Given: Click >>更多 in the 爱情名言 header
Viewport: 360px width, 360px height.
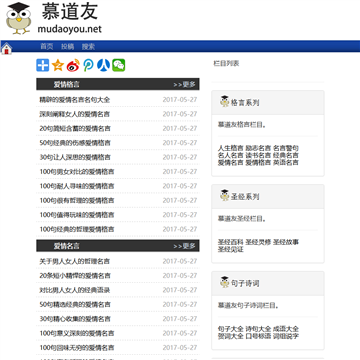Looking at the screenshot, I should (184, 246).
